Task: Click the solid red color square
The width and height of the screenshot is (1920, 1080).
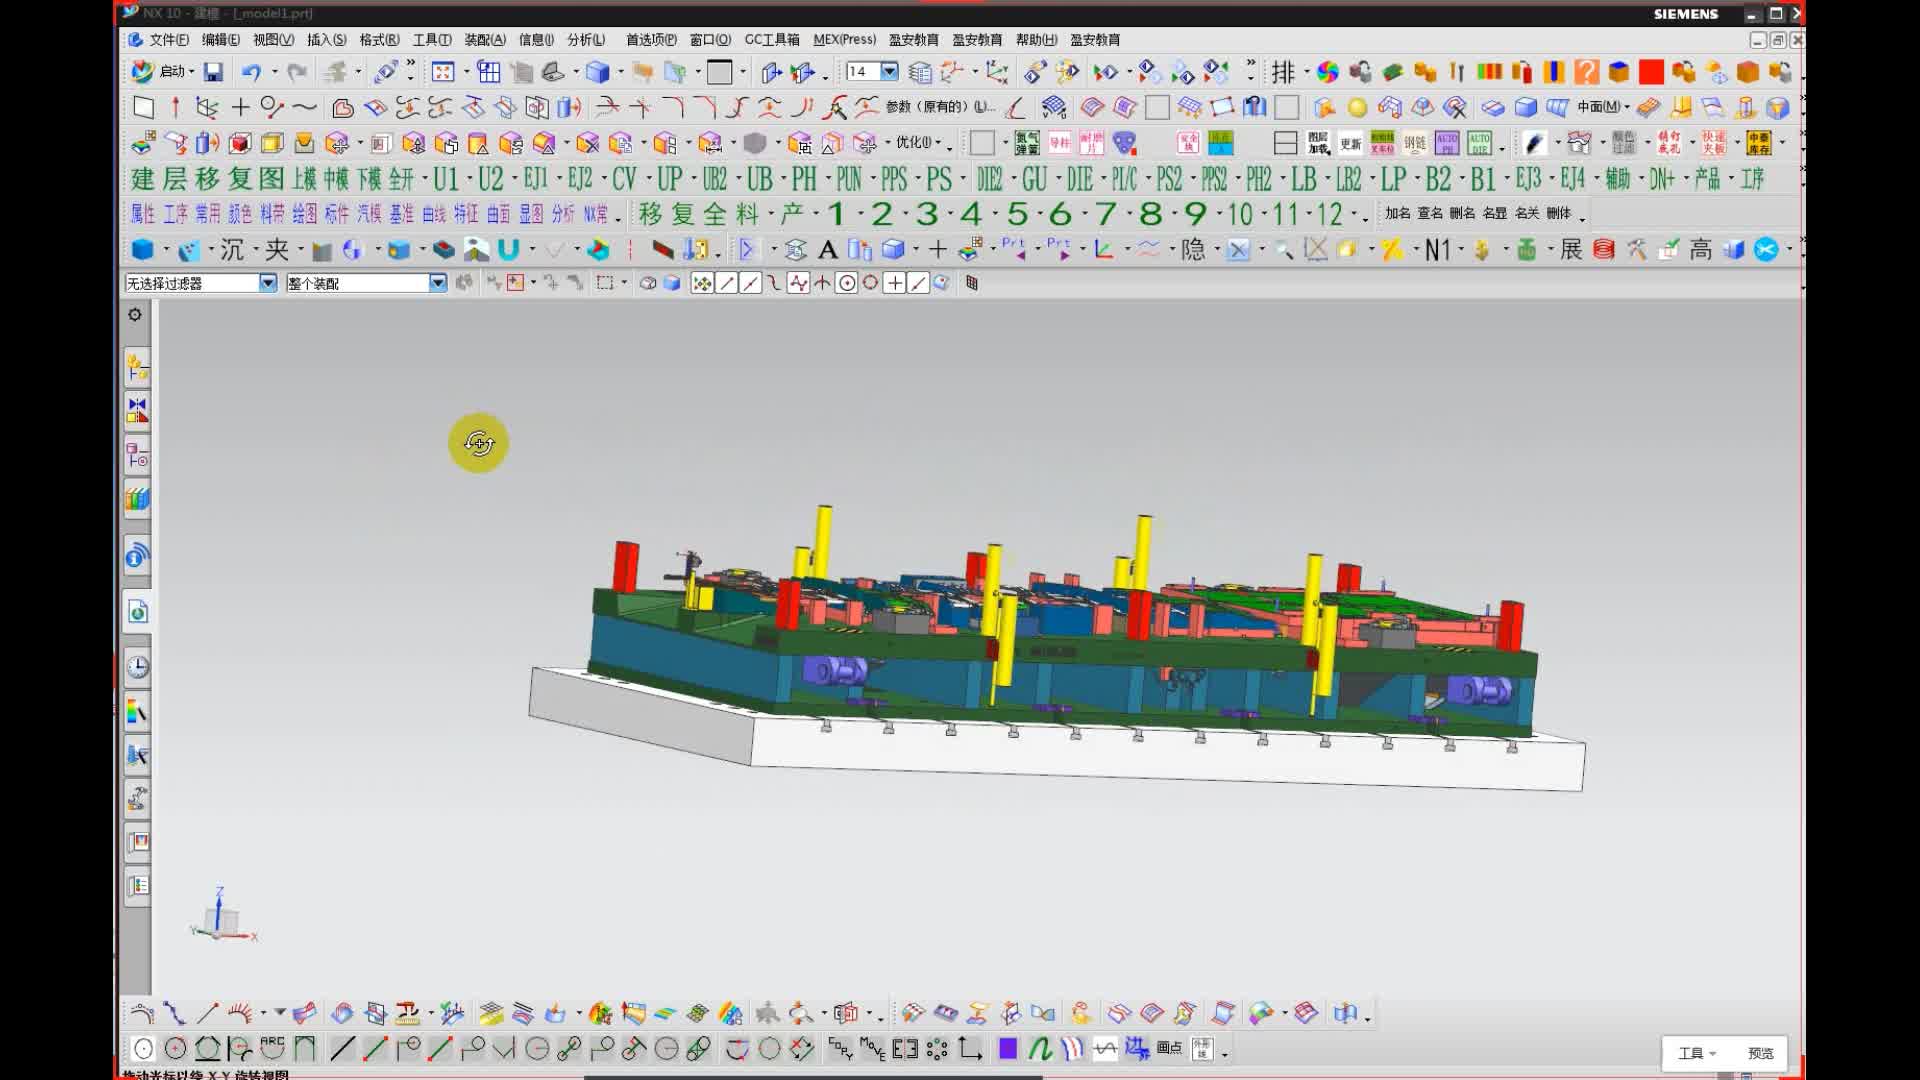Action: click(1651, 72)
